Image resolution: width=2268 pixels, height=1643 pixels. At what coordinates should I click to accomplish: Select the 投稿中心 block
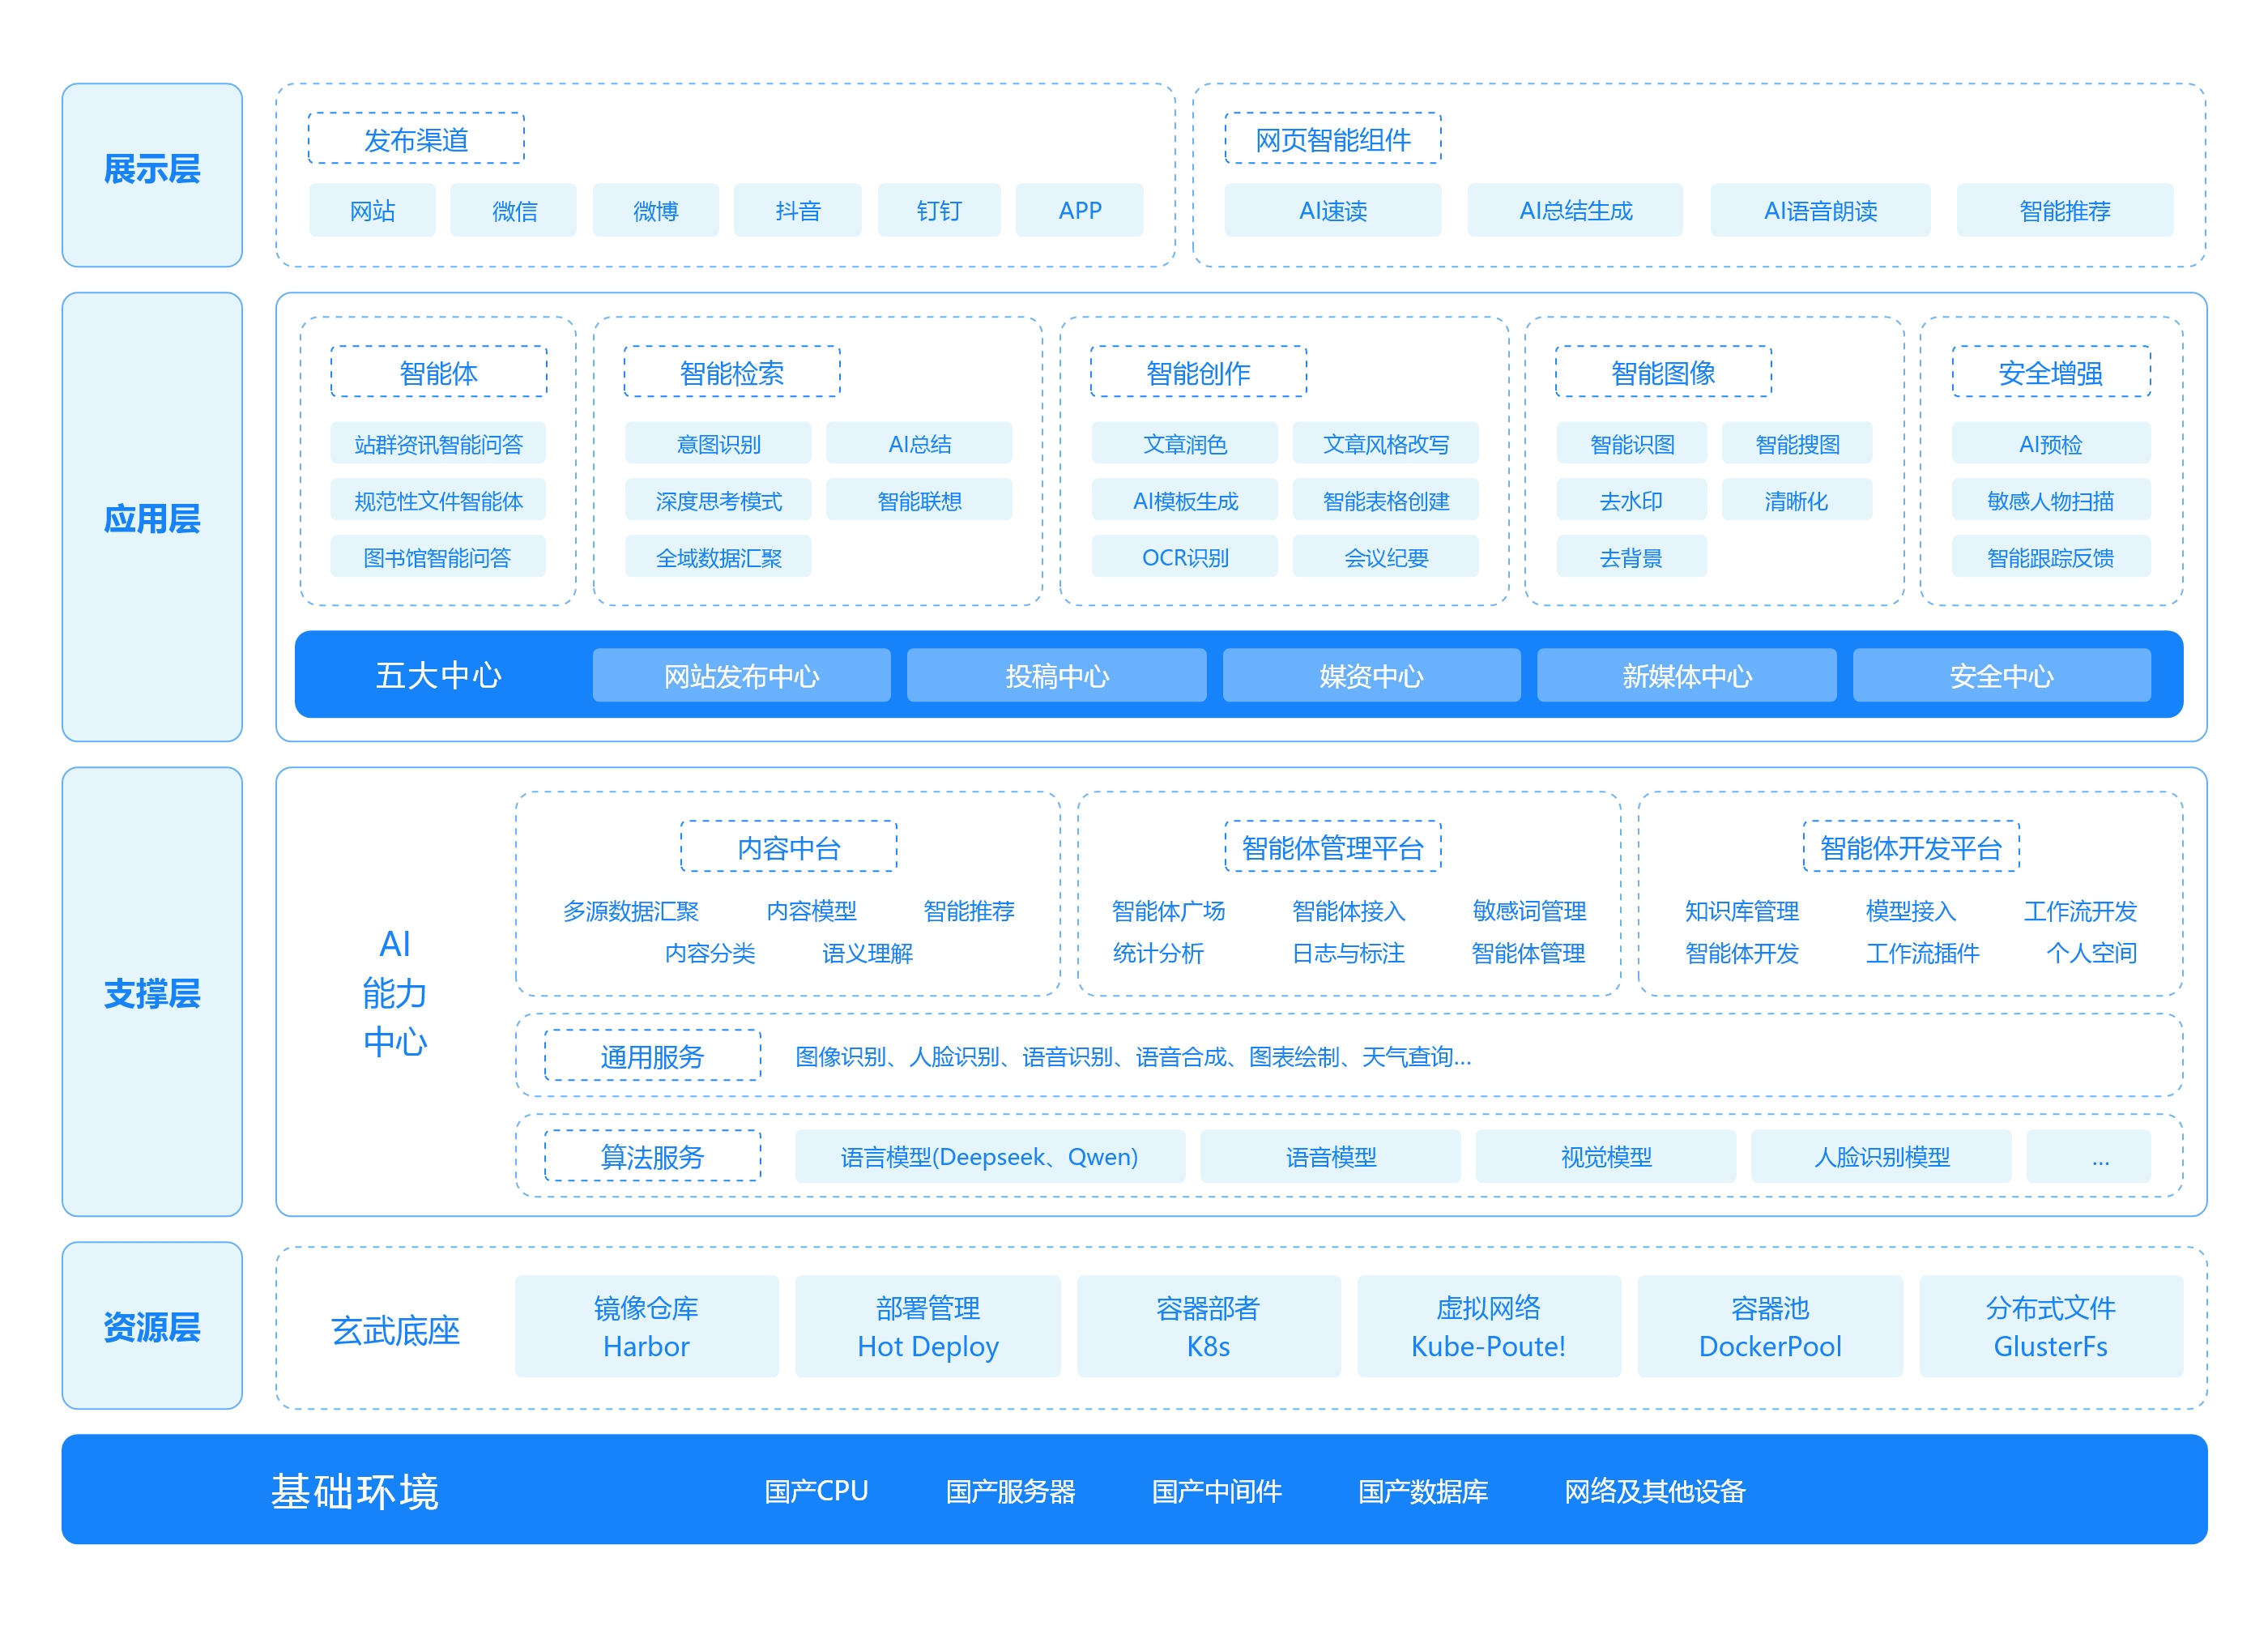click(1056, 676)
